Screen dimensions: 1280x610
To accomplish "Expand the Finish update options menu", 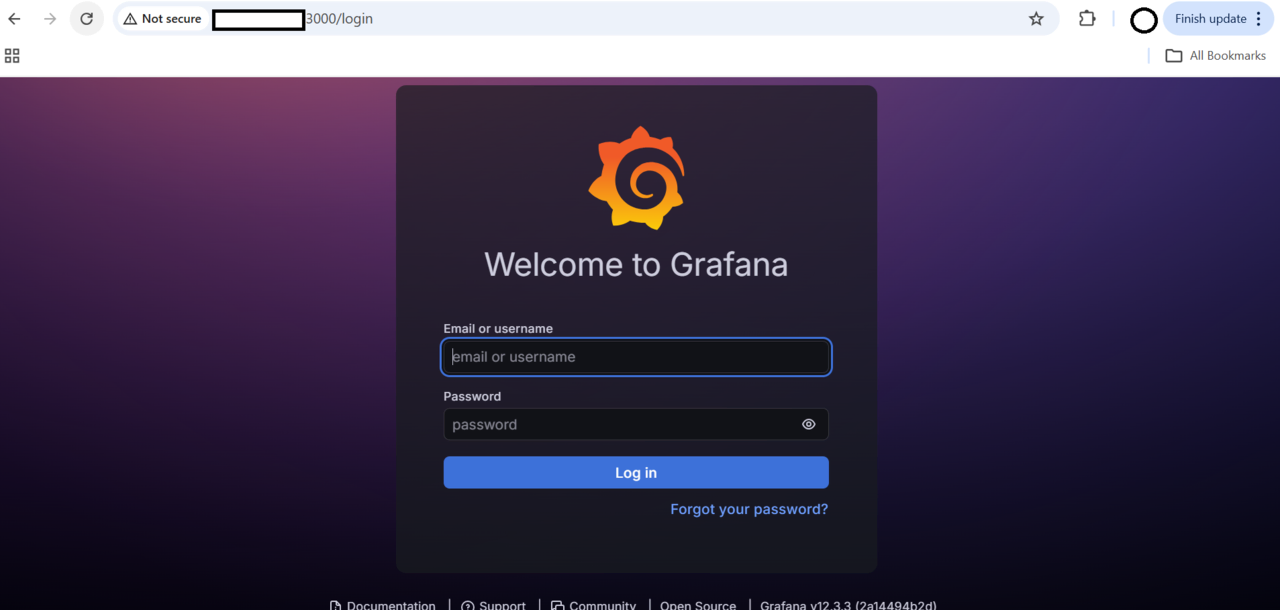I will pyautogui.click(x=1211, y=18).
